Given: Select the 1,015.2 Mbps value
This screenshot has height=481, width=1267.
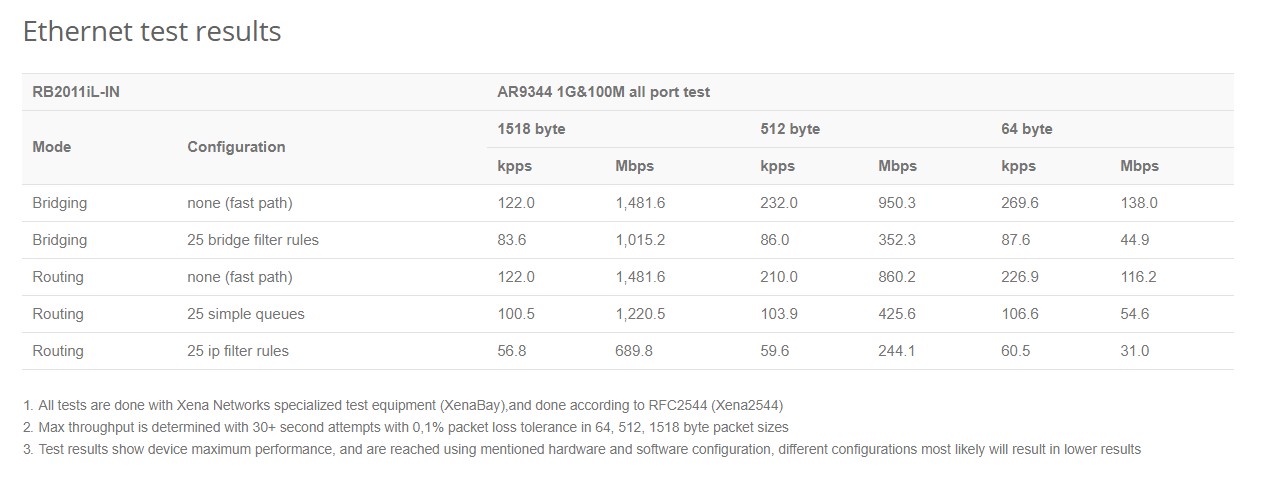Looking at the screenshot, I should (x=640, y=240).
